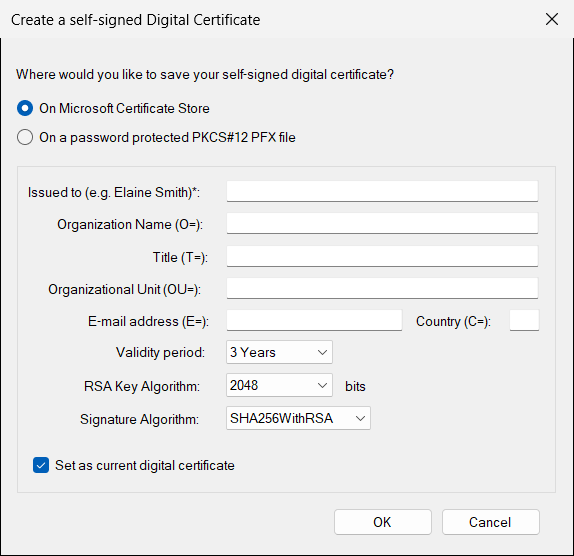Click the Cancel button
Viewport: 574px width, 556px height.
(x=491, y=522)
